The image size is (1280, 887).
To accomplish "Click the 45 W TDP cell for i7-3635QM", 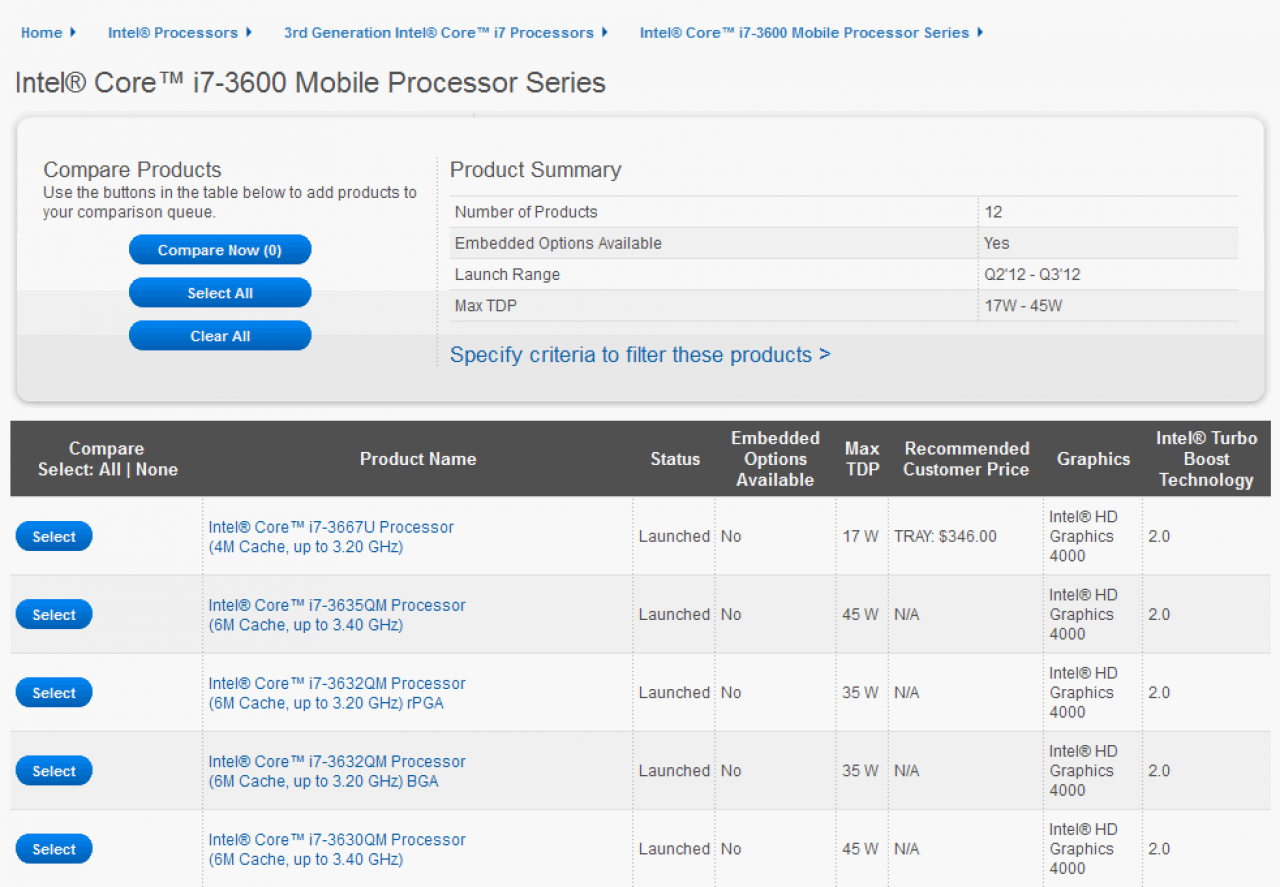I will point(860,615).
